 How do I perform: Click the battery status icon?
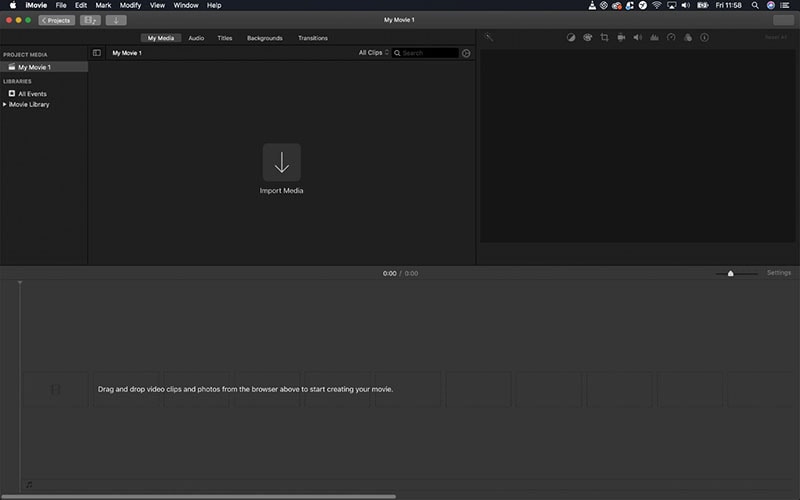pyautogui.click(x=703, y=5)
